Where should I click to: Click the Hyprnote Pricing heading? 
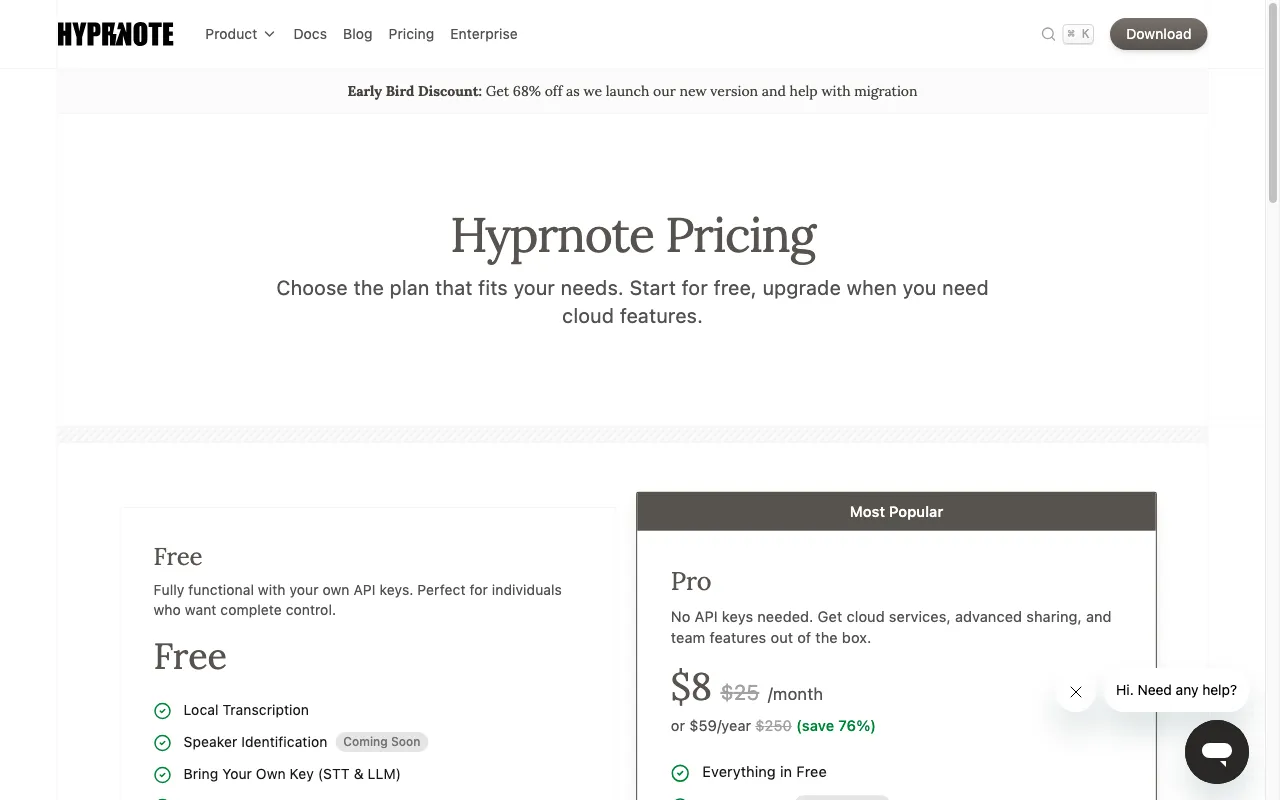pyautogui.click(x=633, y=236)
